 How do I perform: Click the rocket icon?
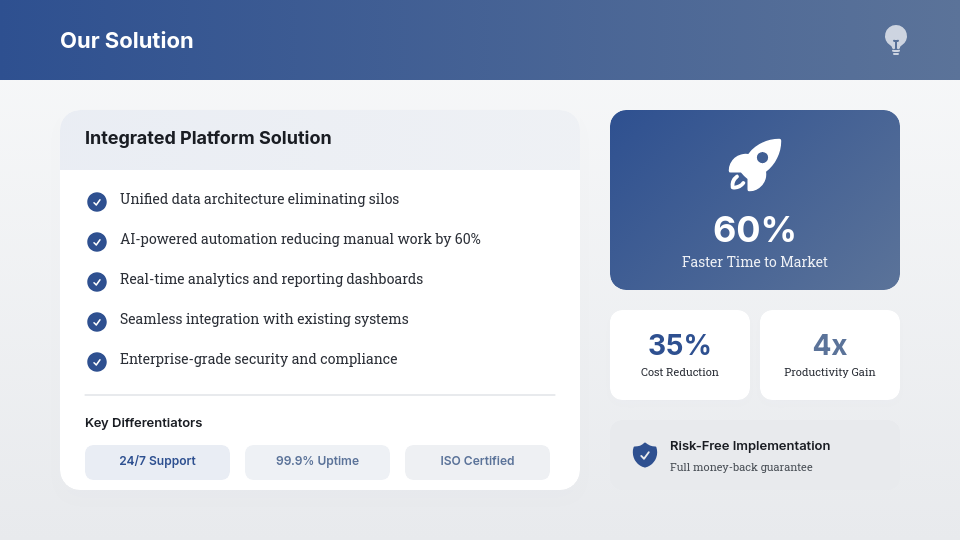(x=755, y=165)
